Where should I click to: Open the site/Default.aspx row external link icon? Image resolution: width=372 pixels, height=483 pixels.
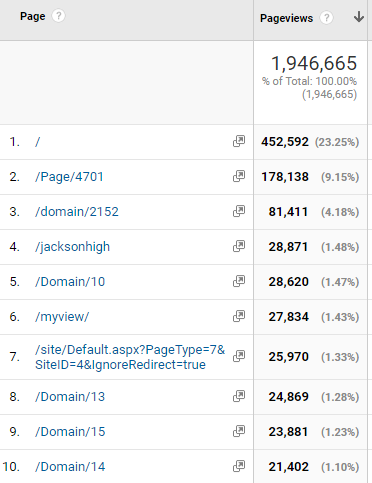(239, 356)
